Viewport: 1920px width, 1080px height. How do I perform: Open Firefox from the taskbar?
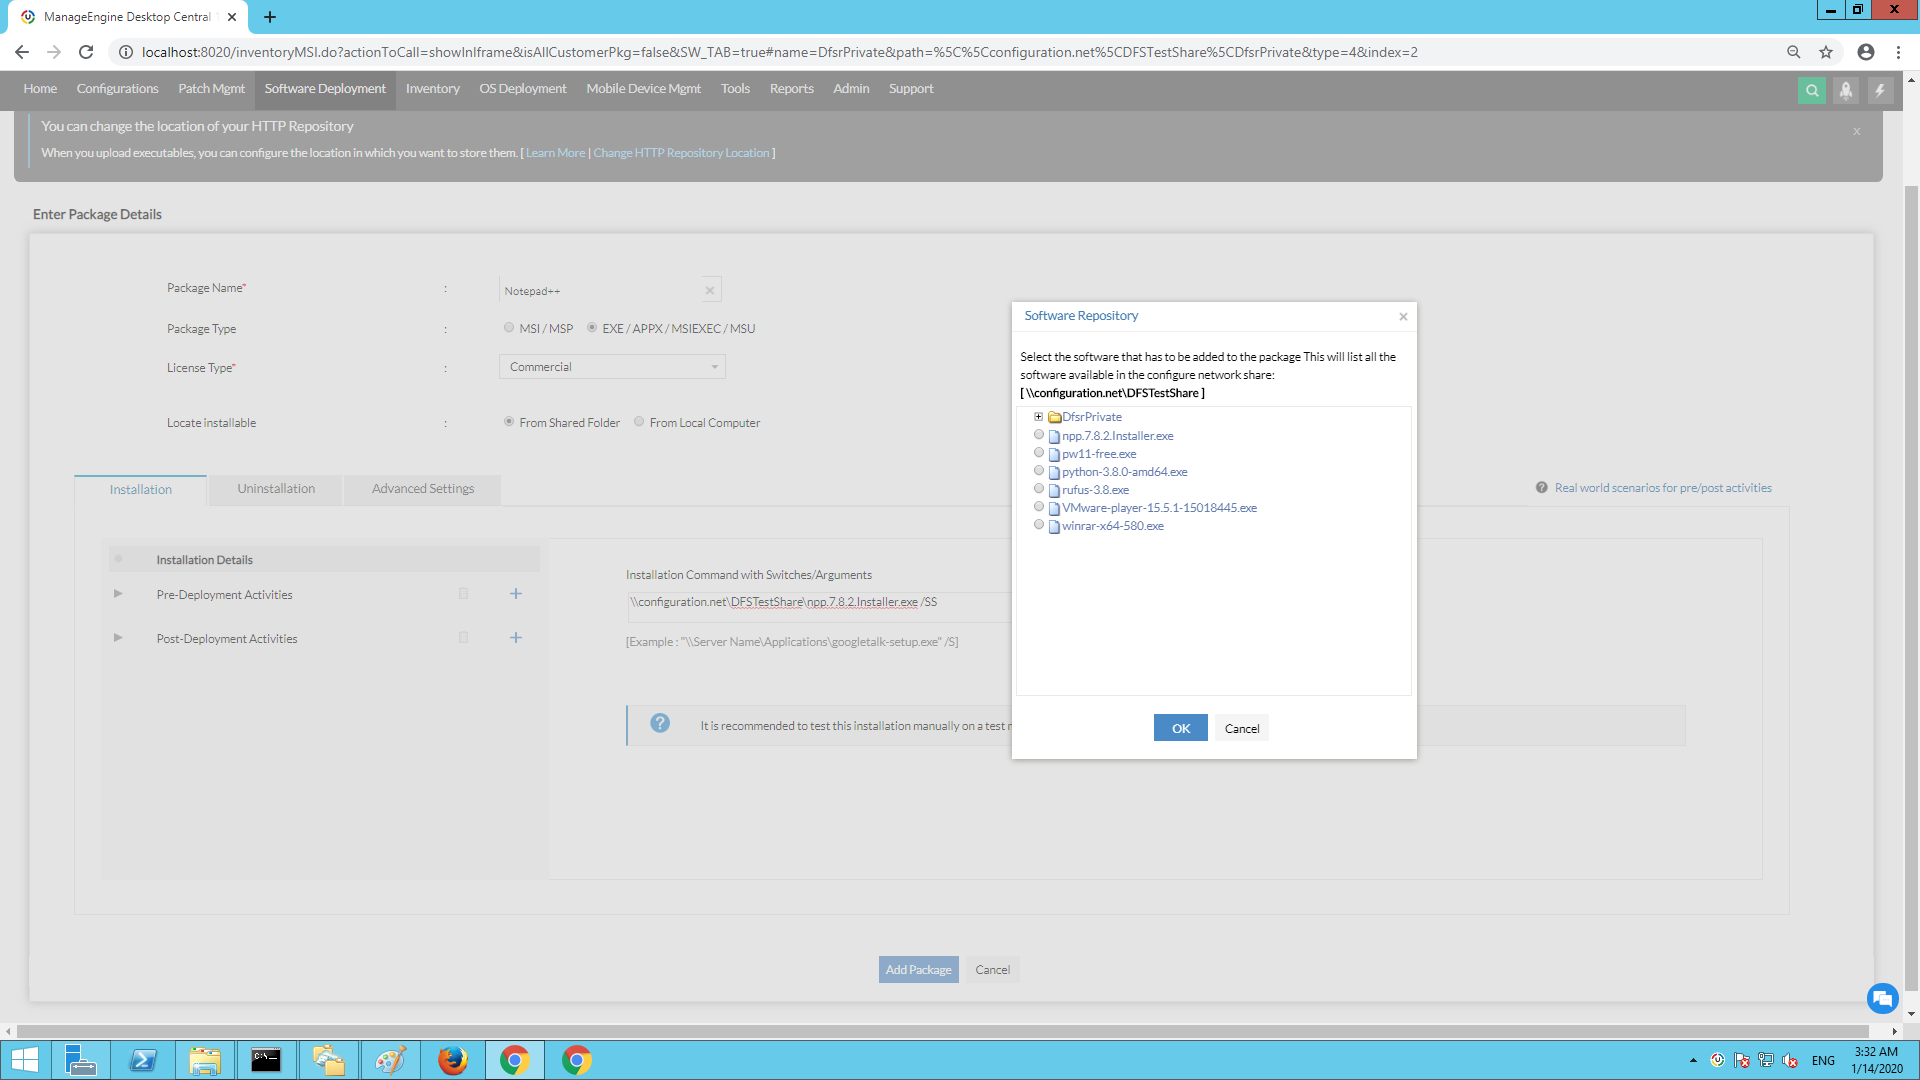(x=452, y=1060)
